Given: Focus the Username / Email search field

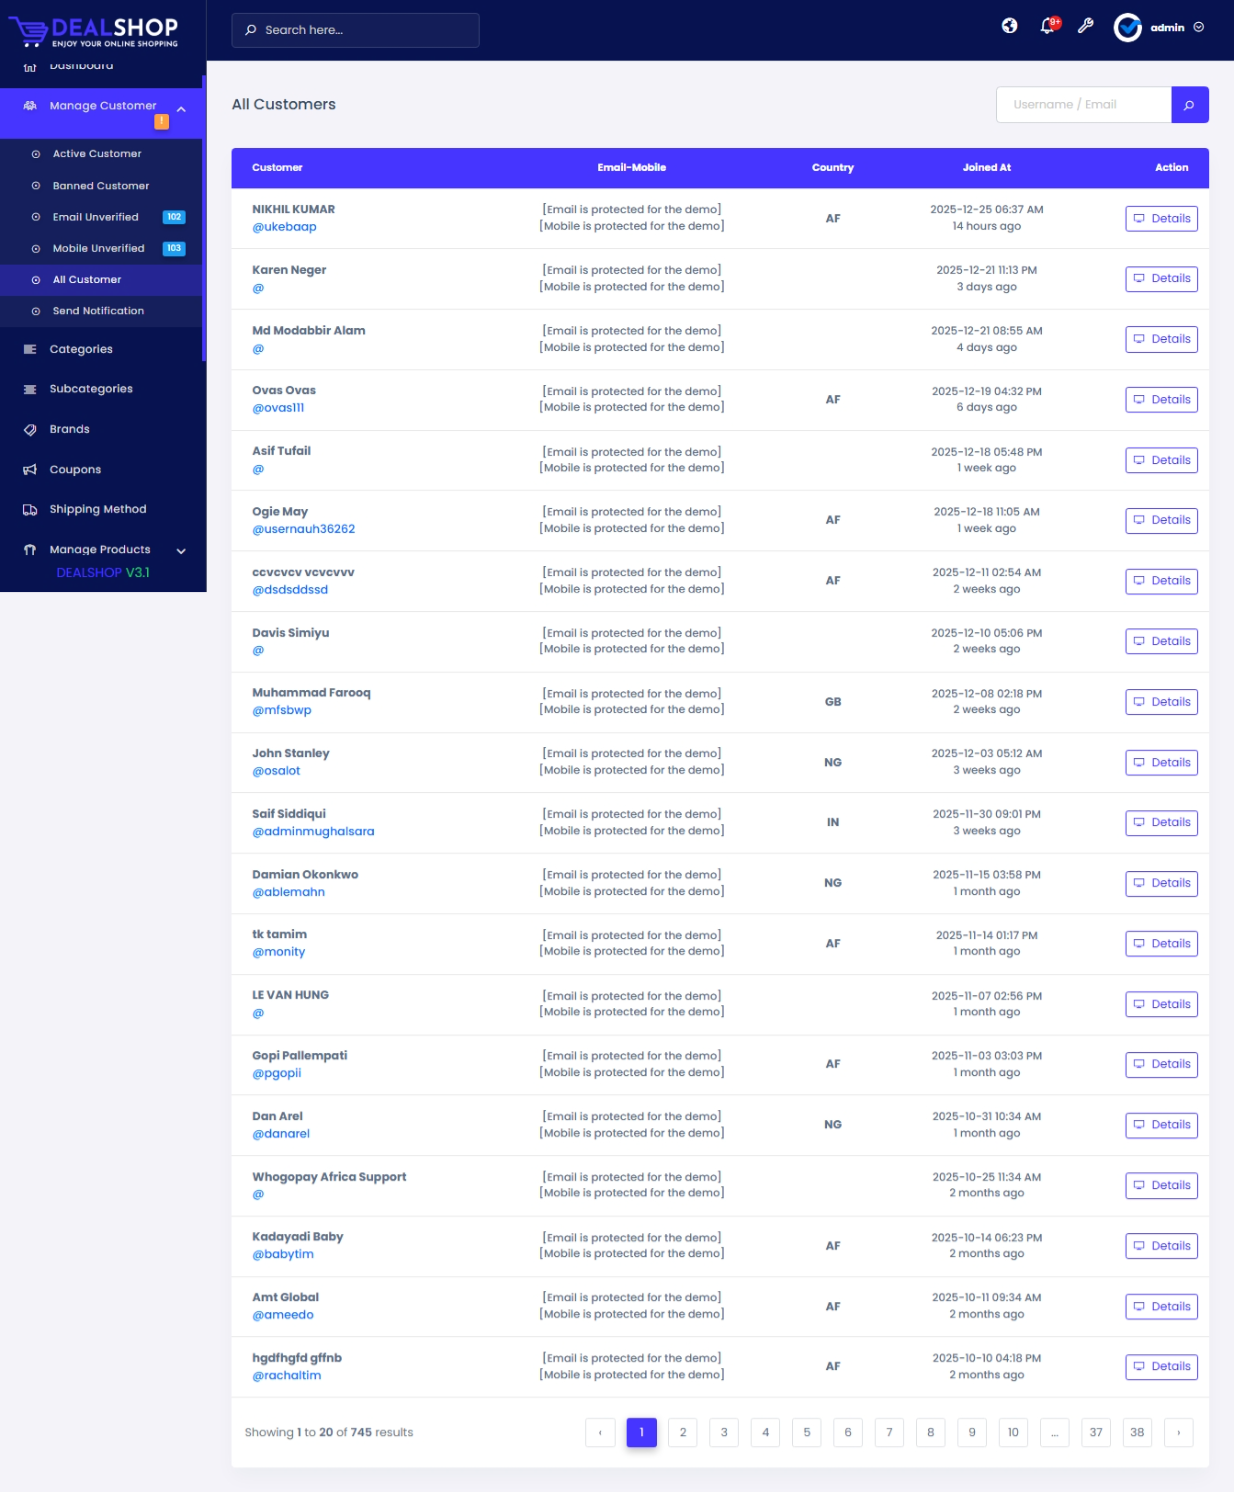Looking at the screenshot, I should tap(1083, 105).
